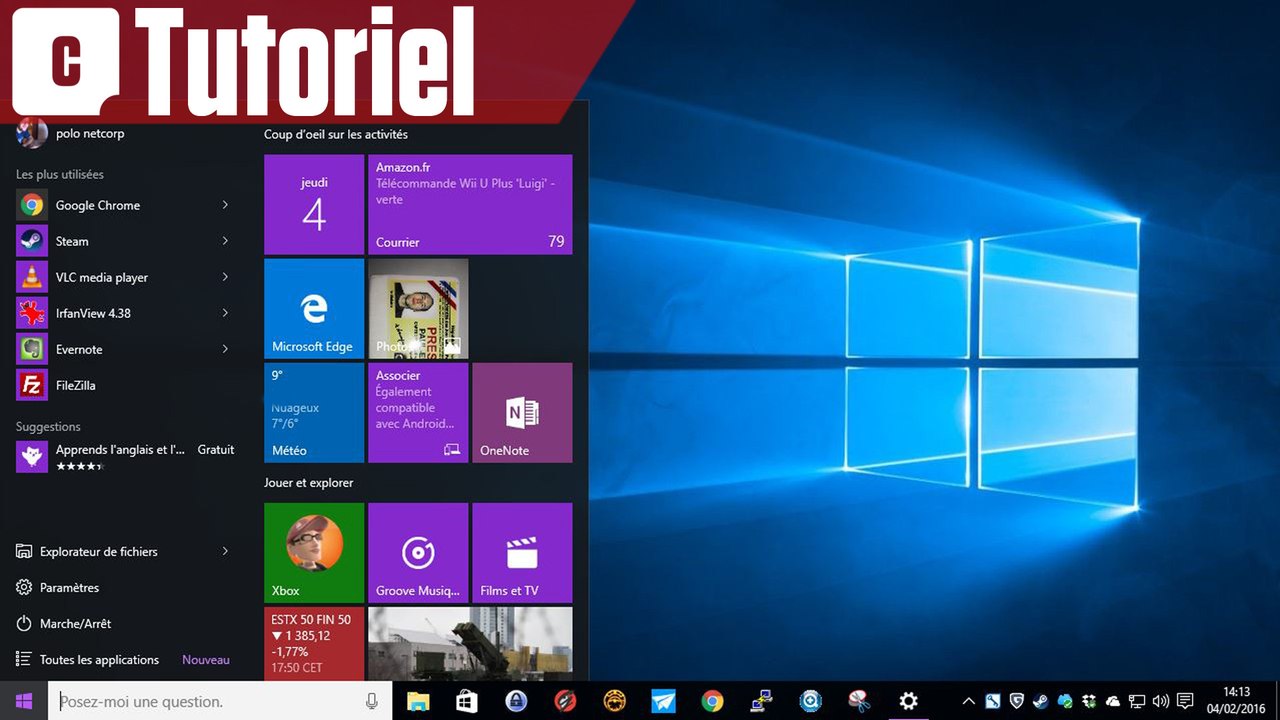Open the Snipping Tool scissors taskbar icon
Viewport: 1280px width, 720px height.
tap(859, 701)
